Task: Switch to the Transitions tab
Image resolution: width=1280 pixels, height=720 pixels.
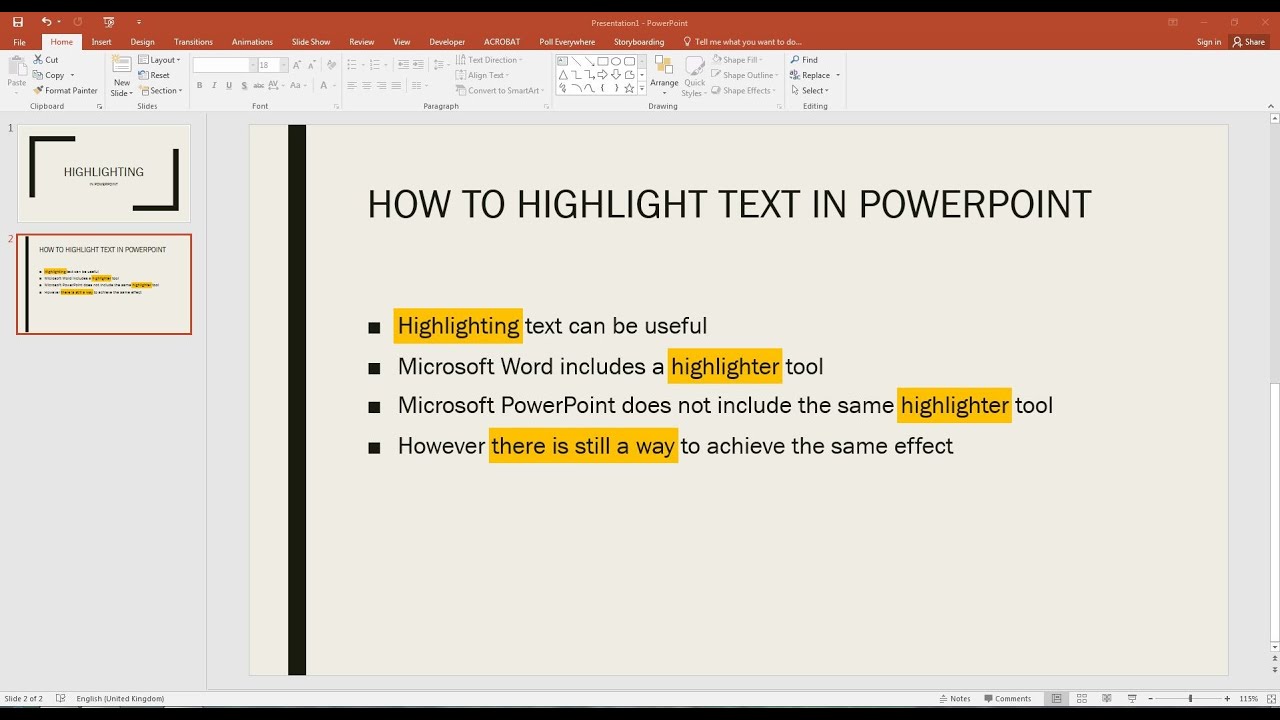Action: [193, 42]
